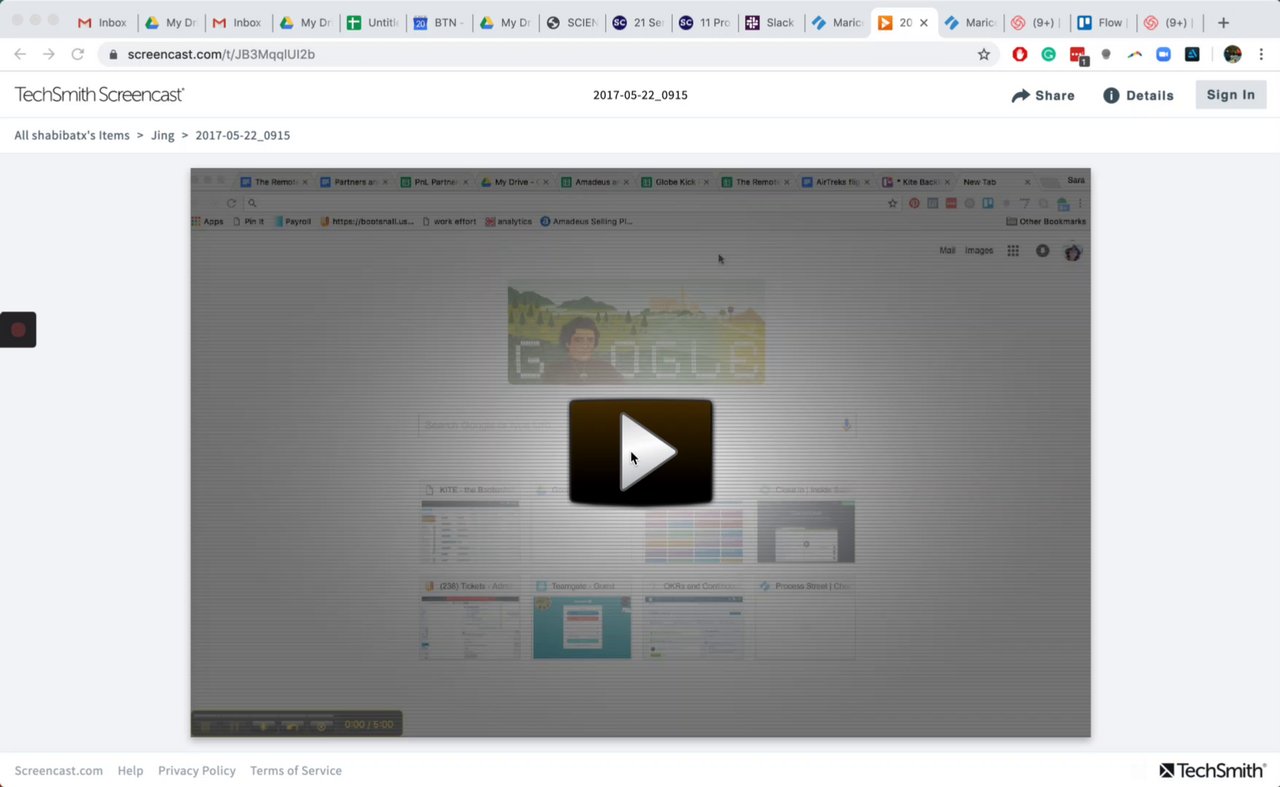
Task: Click the Share arrow icon
Action: (1020, 96)
